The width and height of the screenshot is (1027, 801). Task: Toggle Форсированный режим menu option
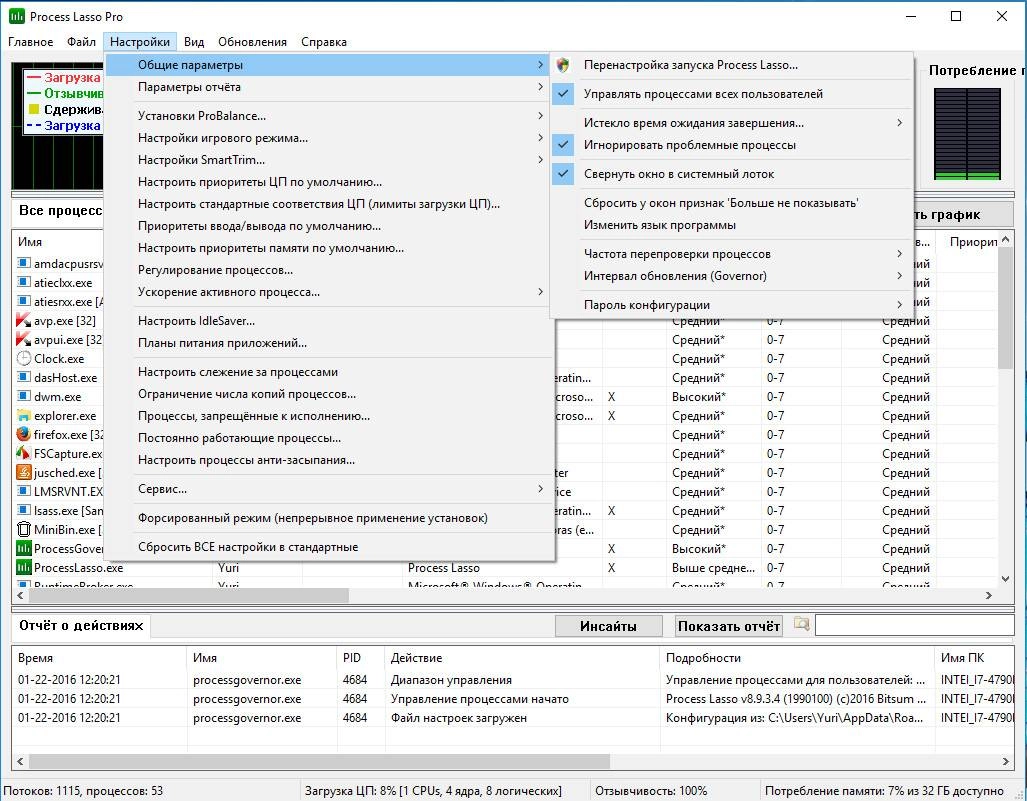coord(329,517)
